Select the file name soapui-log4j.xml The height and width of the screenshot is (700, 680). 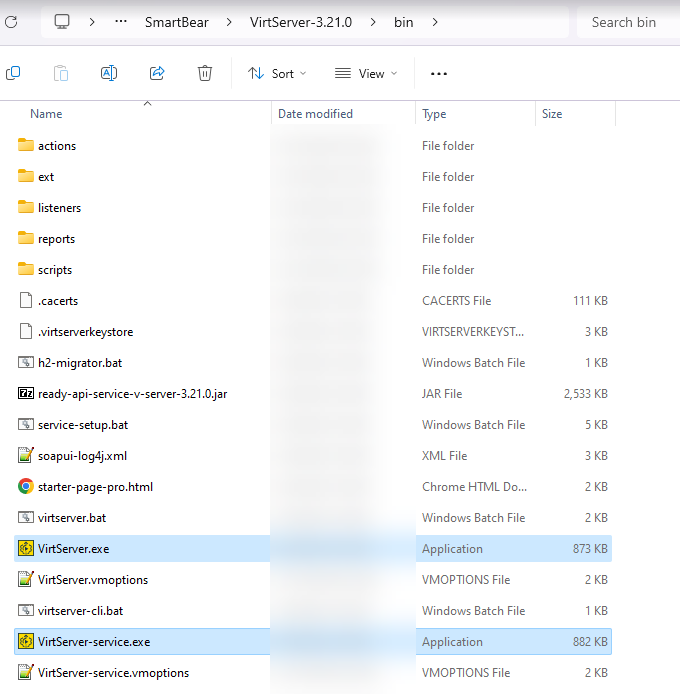point(83,456)
